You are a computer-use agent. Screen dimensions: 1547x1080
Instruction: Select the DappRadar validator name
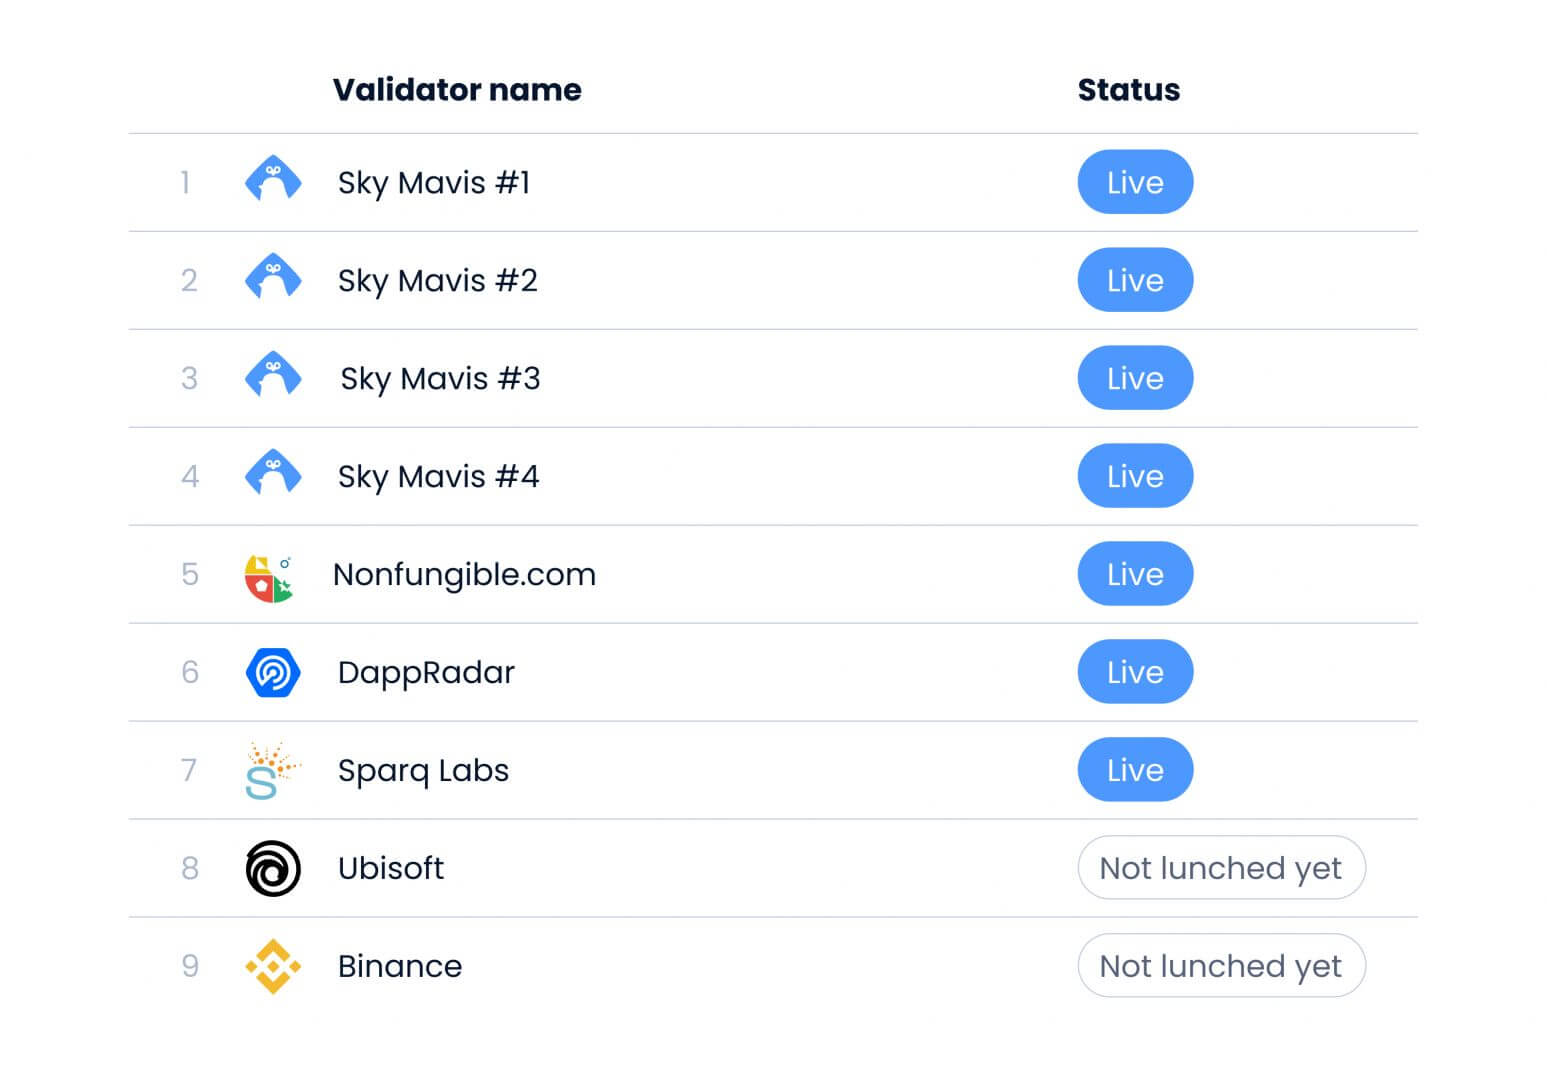(x=426, y=673)
